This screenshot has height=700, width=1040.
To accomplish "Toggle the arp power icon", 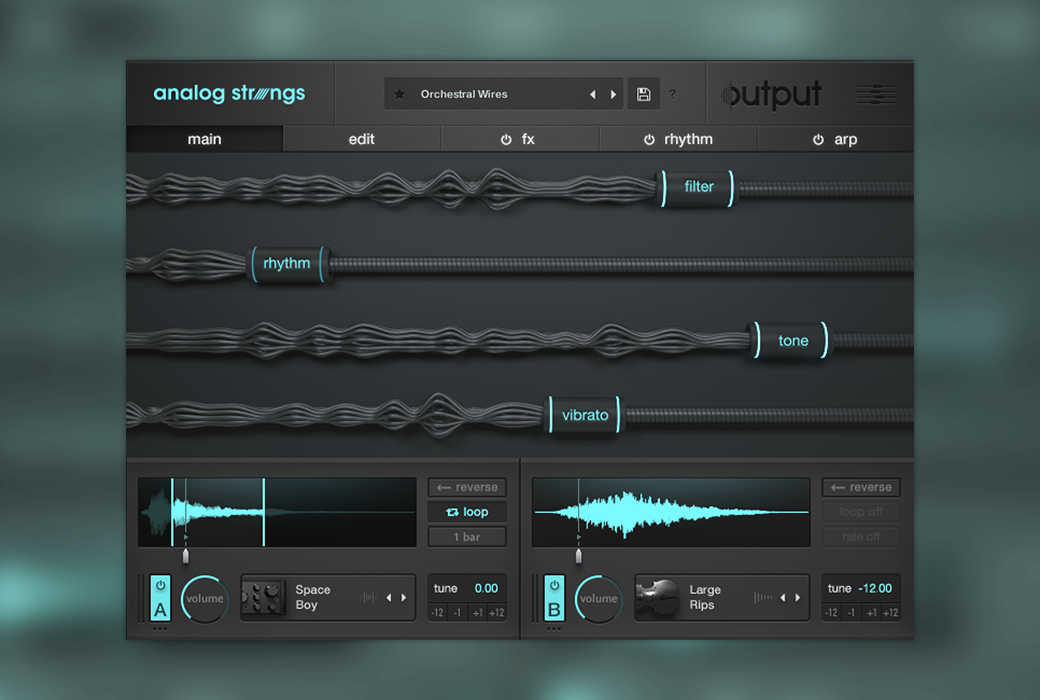I will pos(818,139).
